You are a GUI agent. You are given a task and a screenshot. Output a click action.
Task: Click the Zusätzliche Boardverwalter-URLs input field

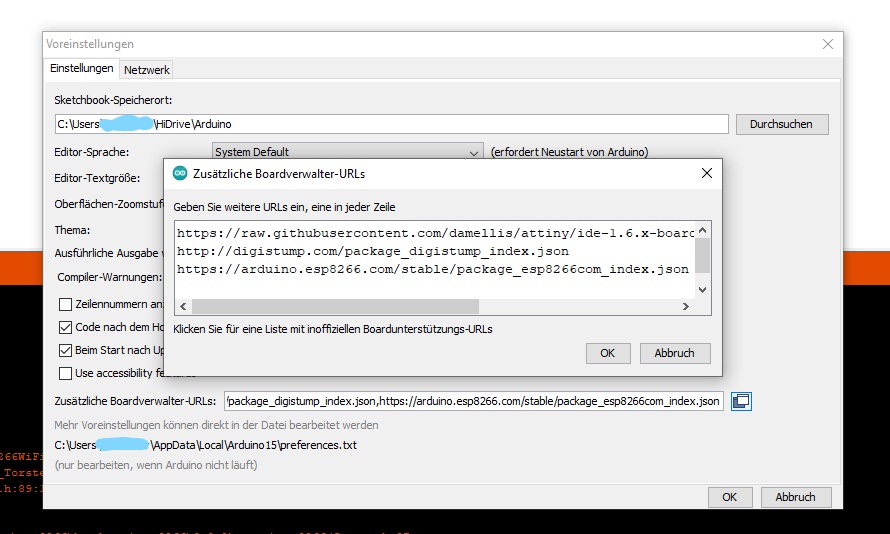(x=473, y=401)
